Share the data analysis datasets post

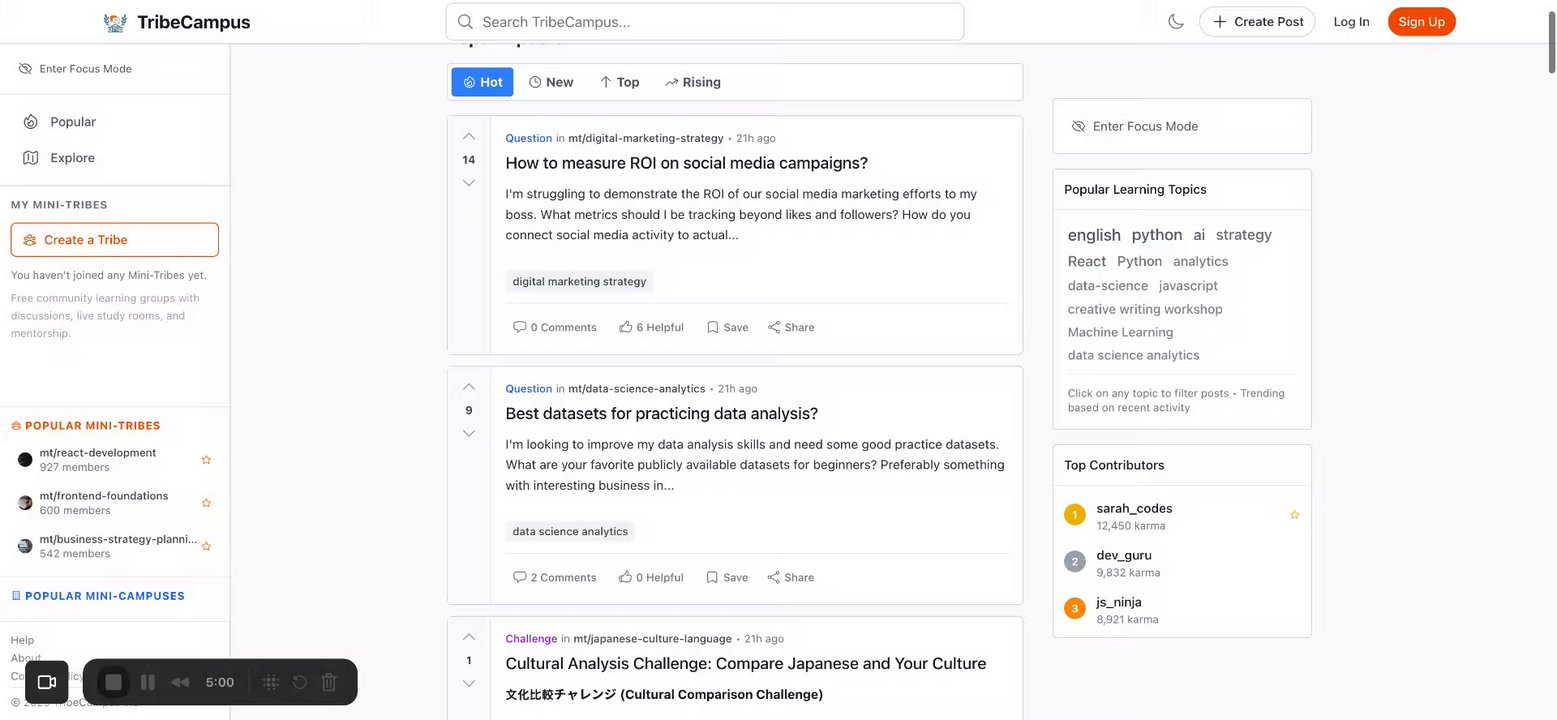[x=790, y=577]
